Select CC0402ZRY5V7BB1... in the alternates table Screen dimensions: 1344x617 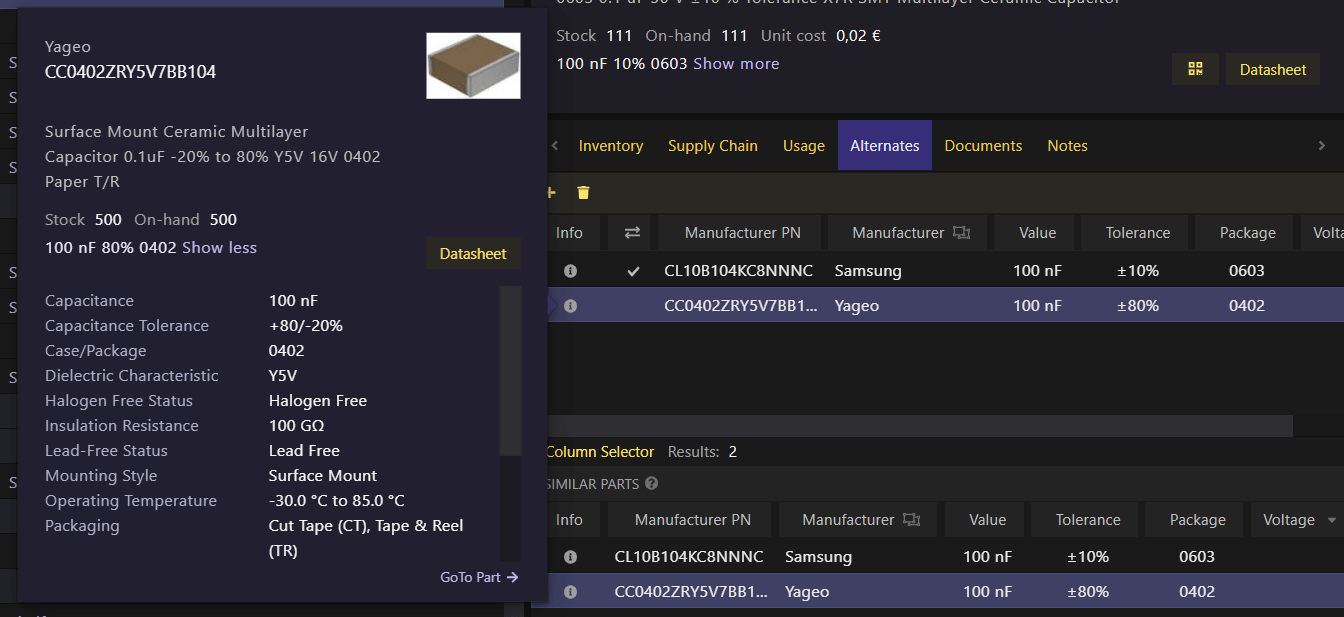[x=741, y=306]
